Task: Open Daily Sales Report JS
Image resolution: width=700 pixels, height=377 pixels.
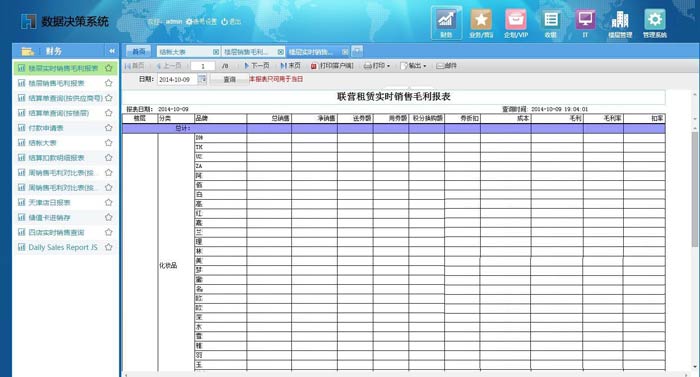Action: [63, 247]
